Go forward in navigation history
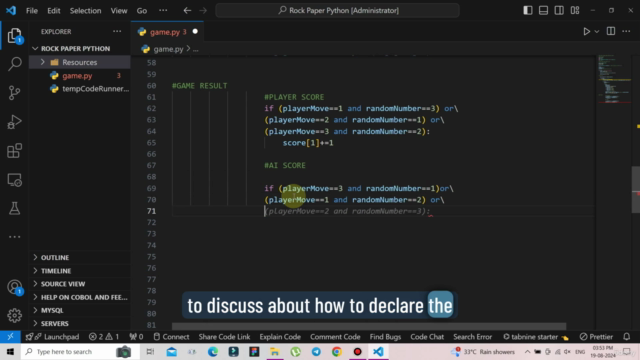The width and height of the screenshot is (640, 360). [203, 10]
